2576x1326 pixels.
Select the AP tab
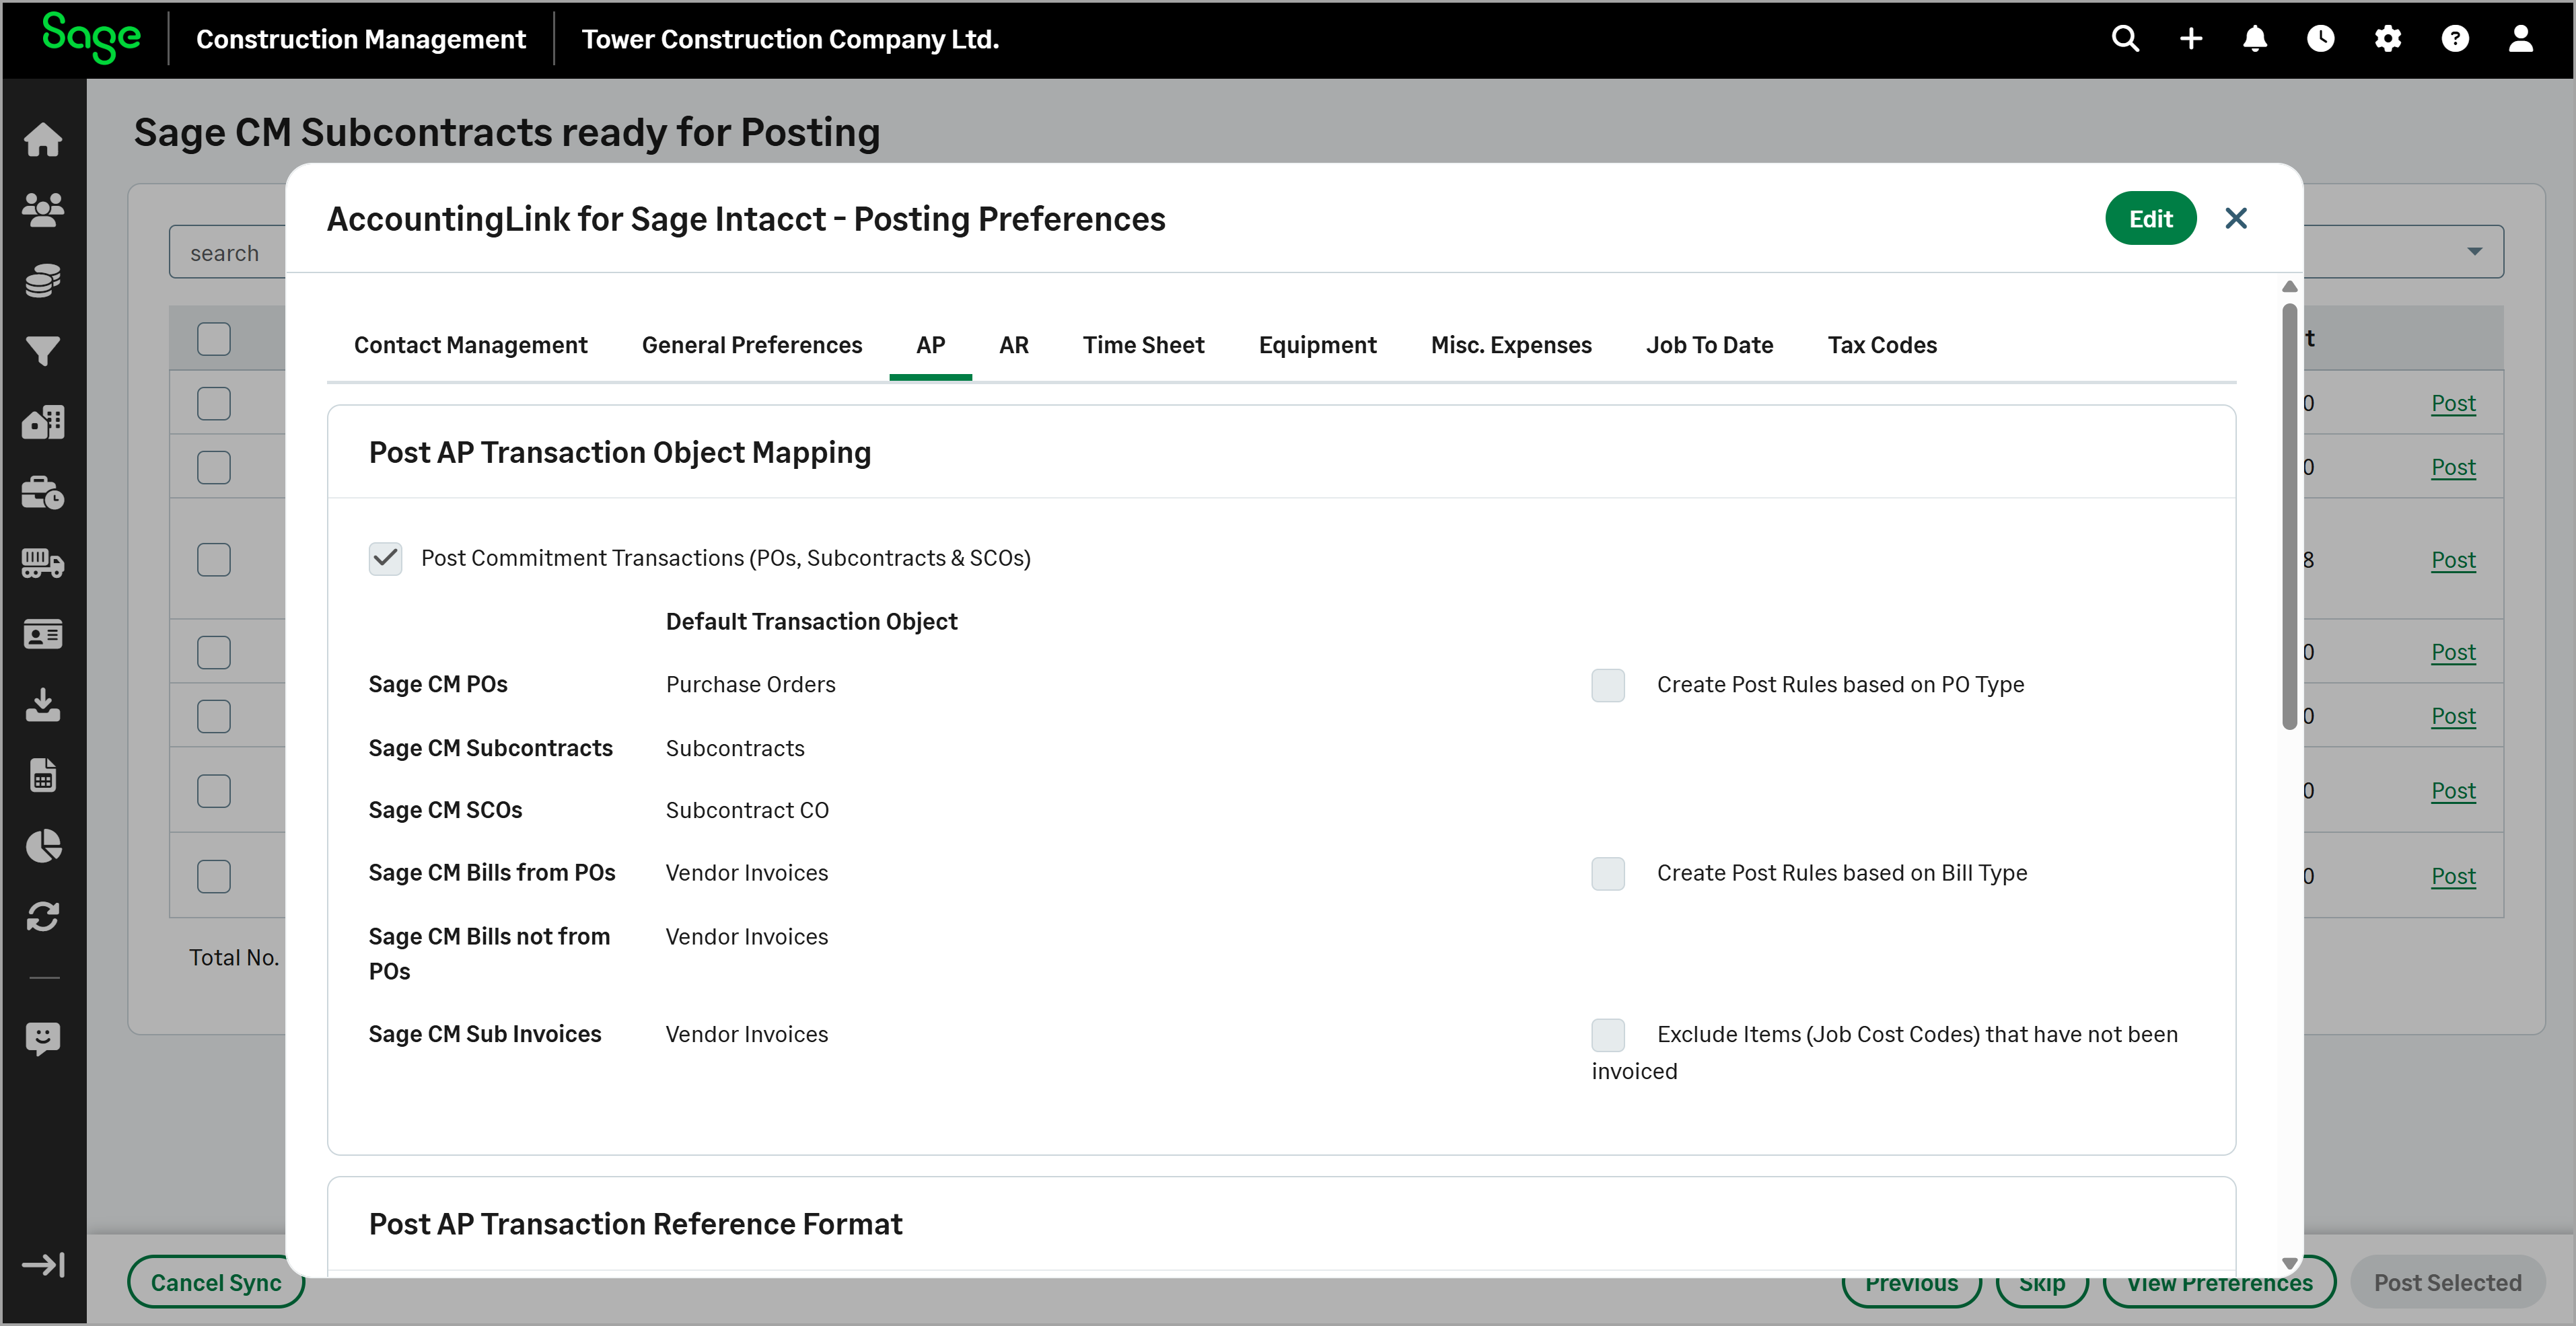930,345
